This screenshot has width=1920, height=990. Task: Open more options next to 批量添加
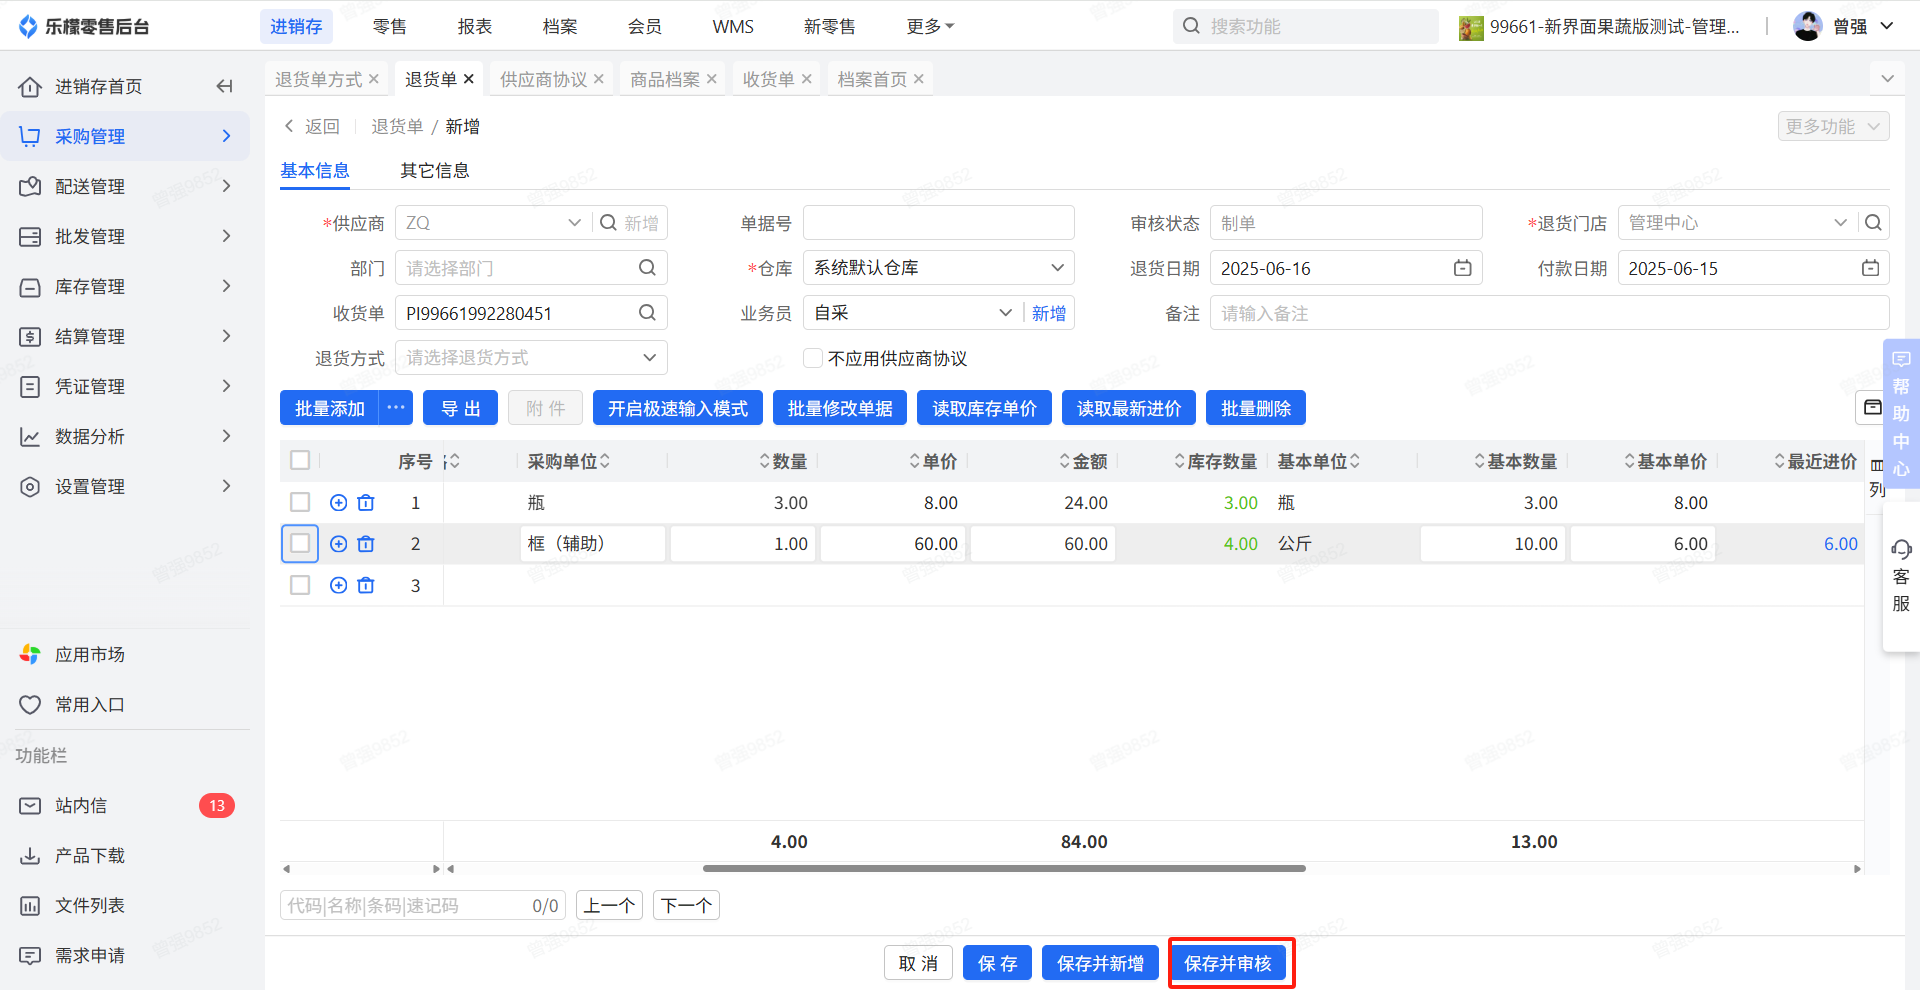[396, 408]
